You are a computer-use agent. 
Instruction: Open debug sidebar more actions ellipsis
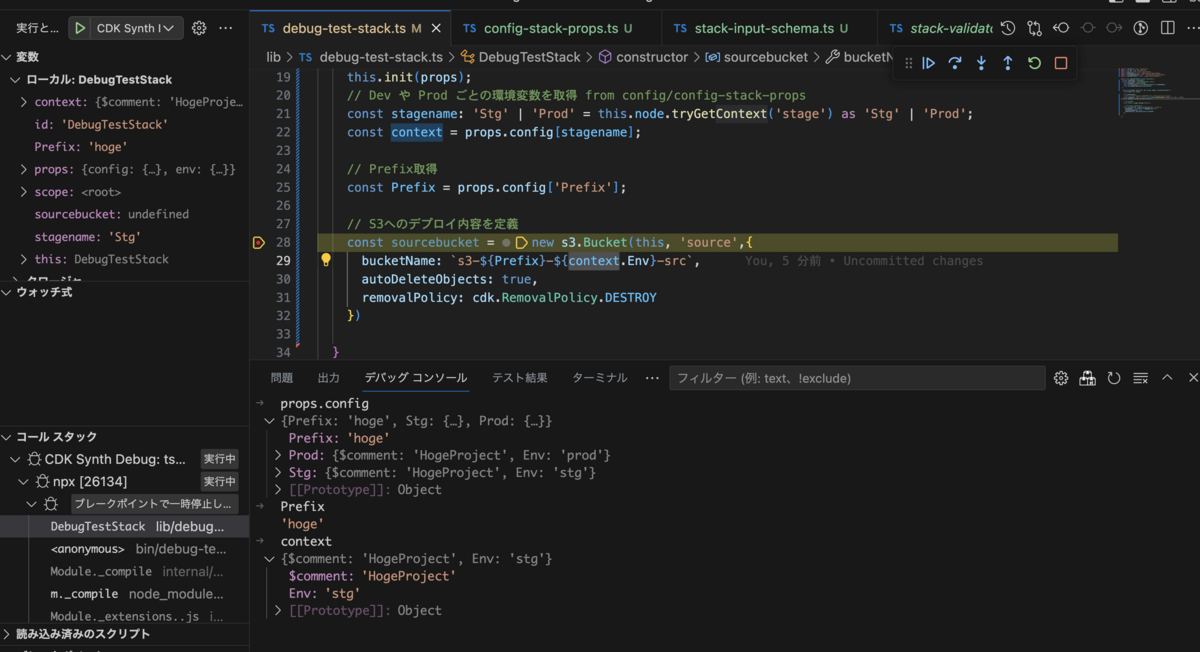[226, 29]
